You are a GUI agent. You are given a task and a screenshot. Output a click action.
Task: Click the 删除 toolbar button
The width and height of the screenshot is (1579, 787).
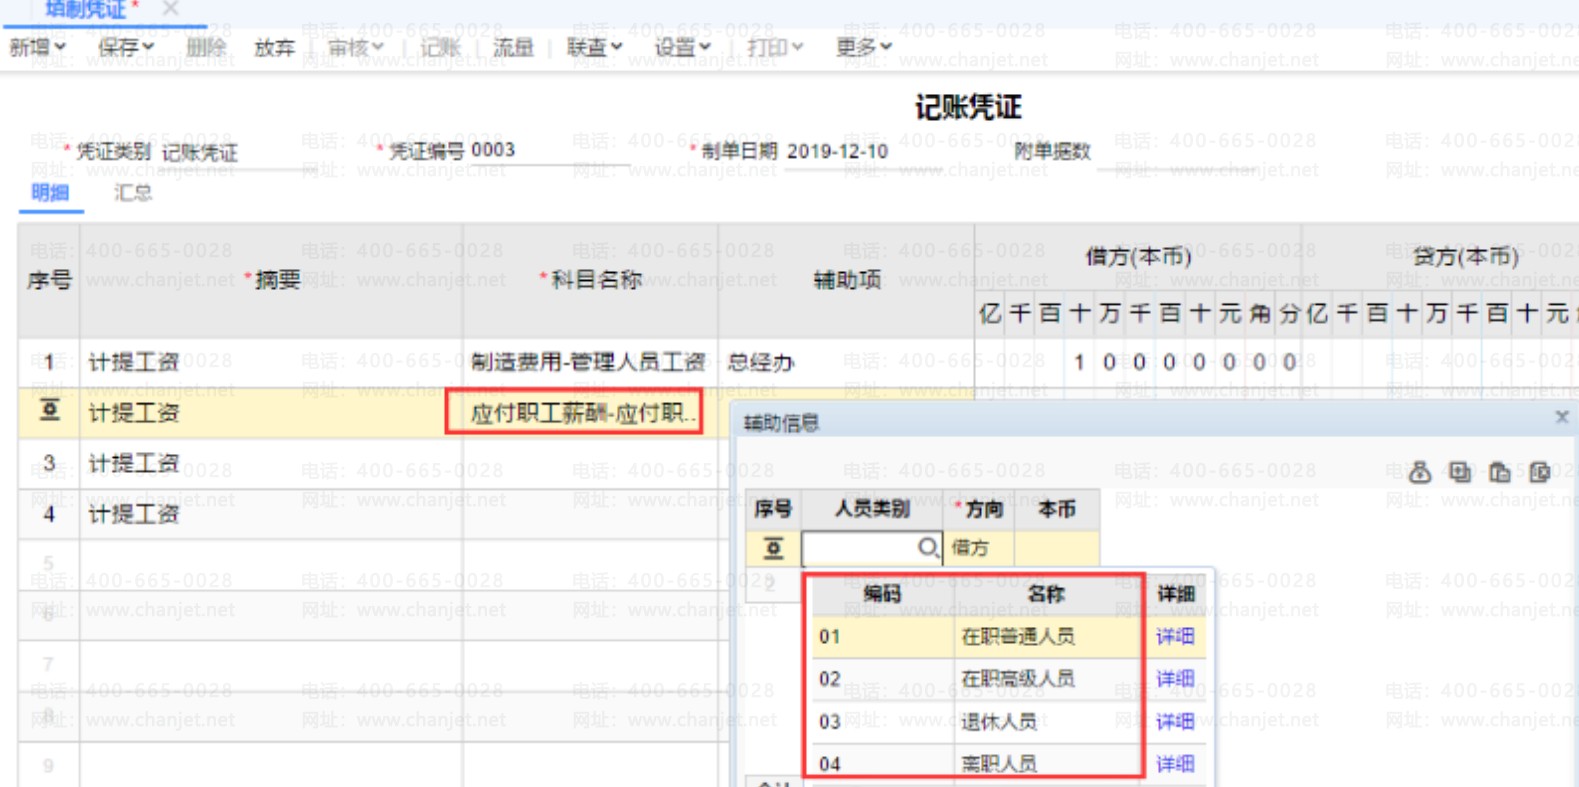click(x=206, y=47)
